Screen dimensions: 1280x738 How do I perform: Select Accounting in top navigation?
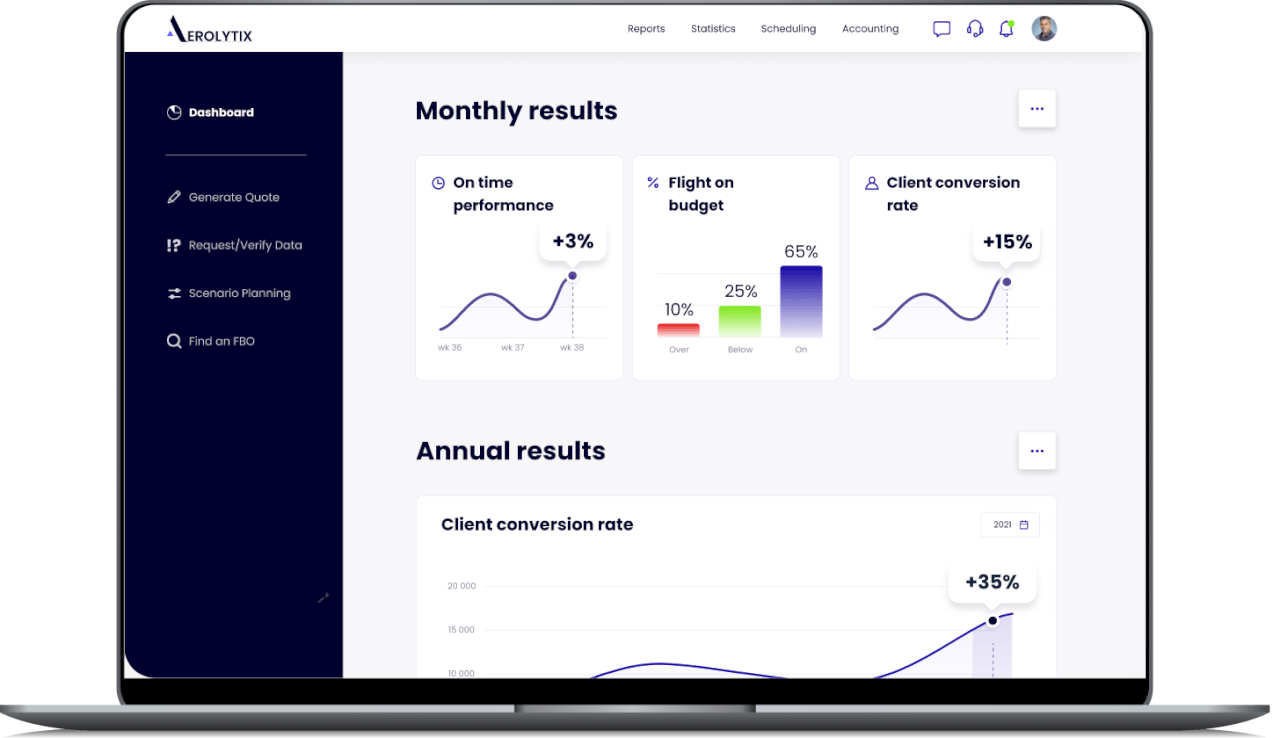coord(870,29)
